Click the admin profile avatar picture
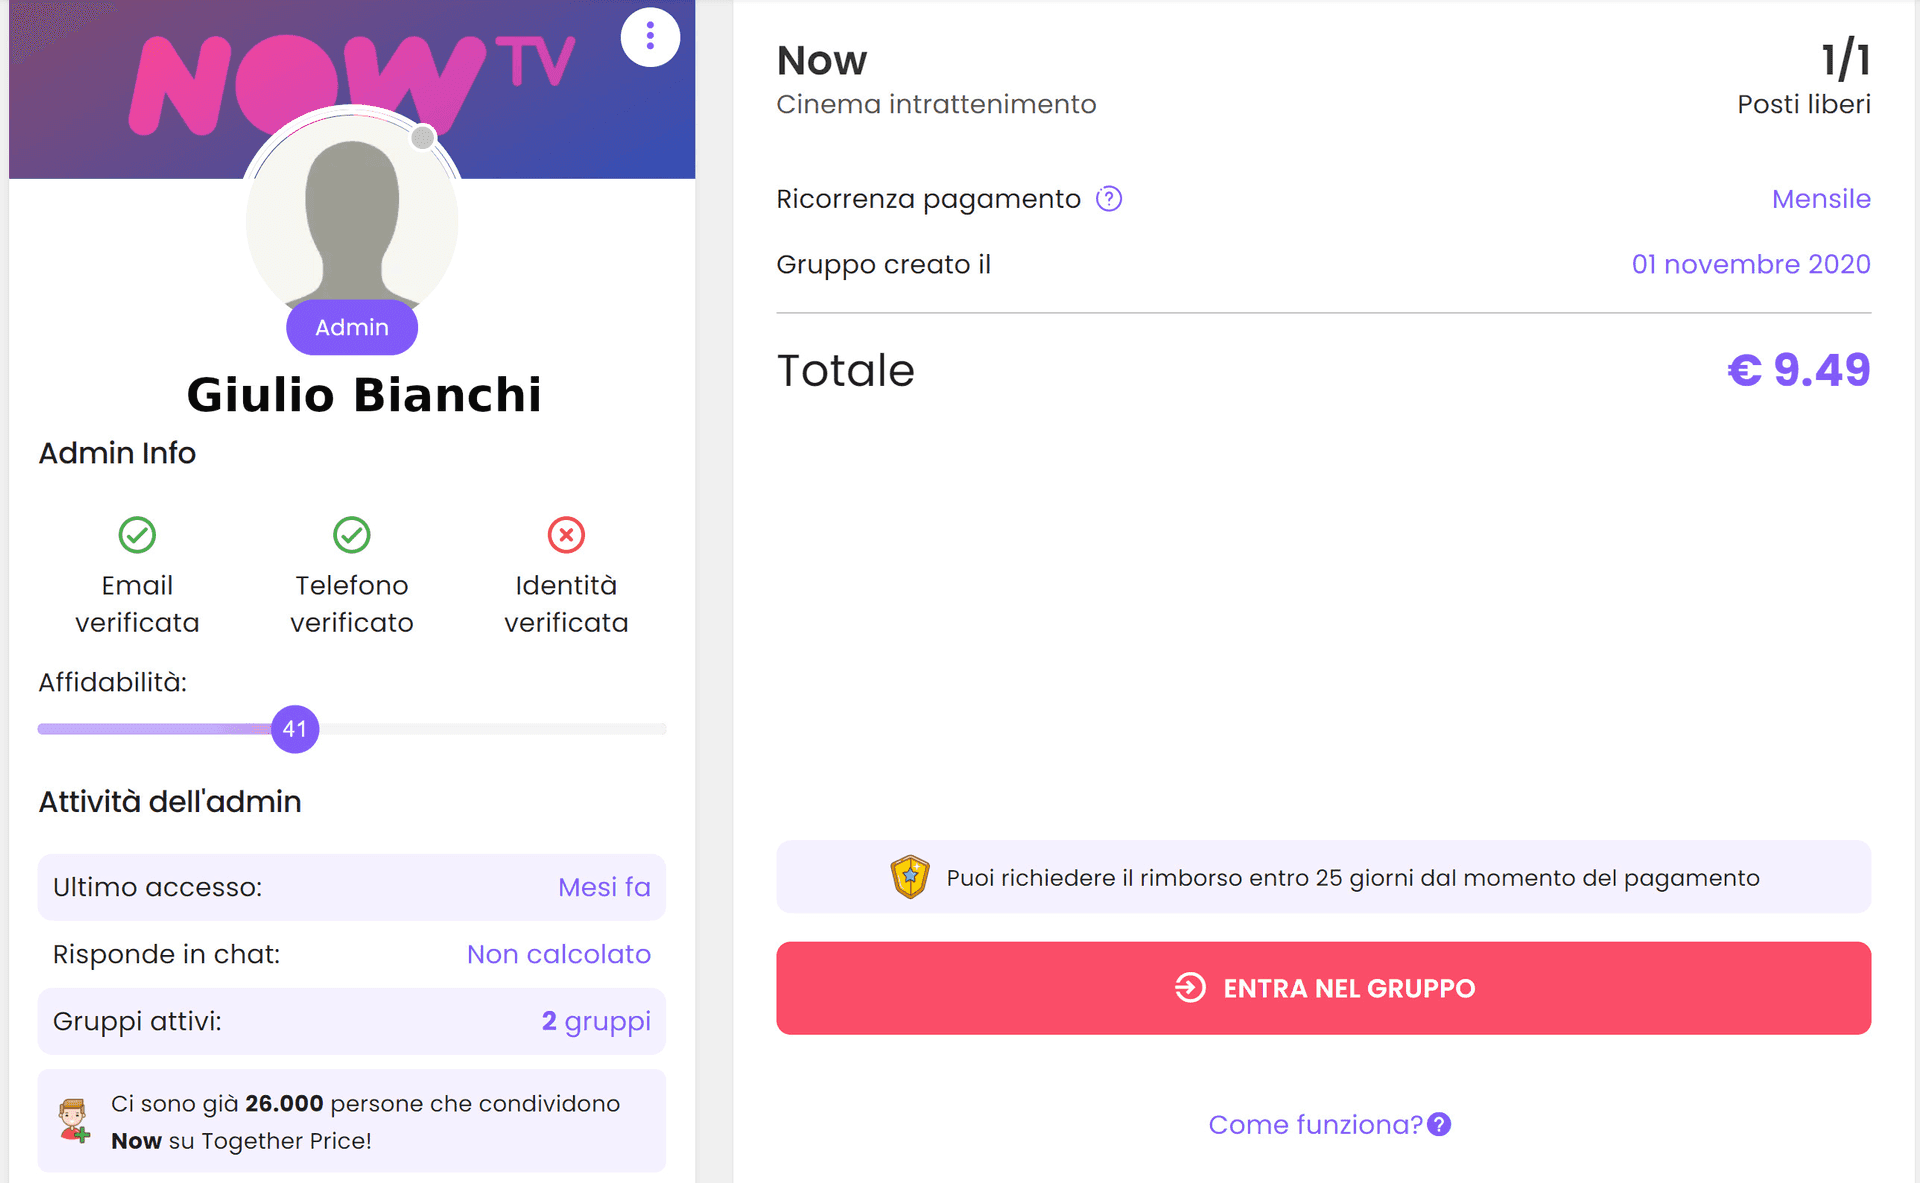Image resolution: width=1920 pixels, height=1183 pixels. point(352,215)
